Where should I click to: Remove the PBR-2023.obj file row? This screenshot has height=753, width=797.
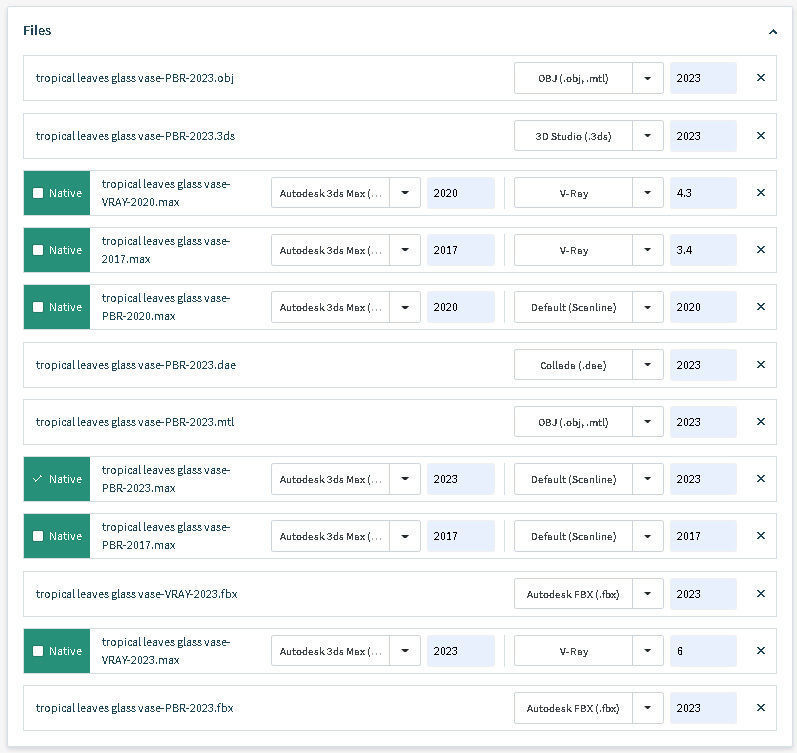point(760,78)
